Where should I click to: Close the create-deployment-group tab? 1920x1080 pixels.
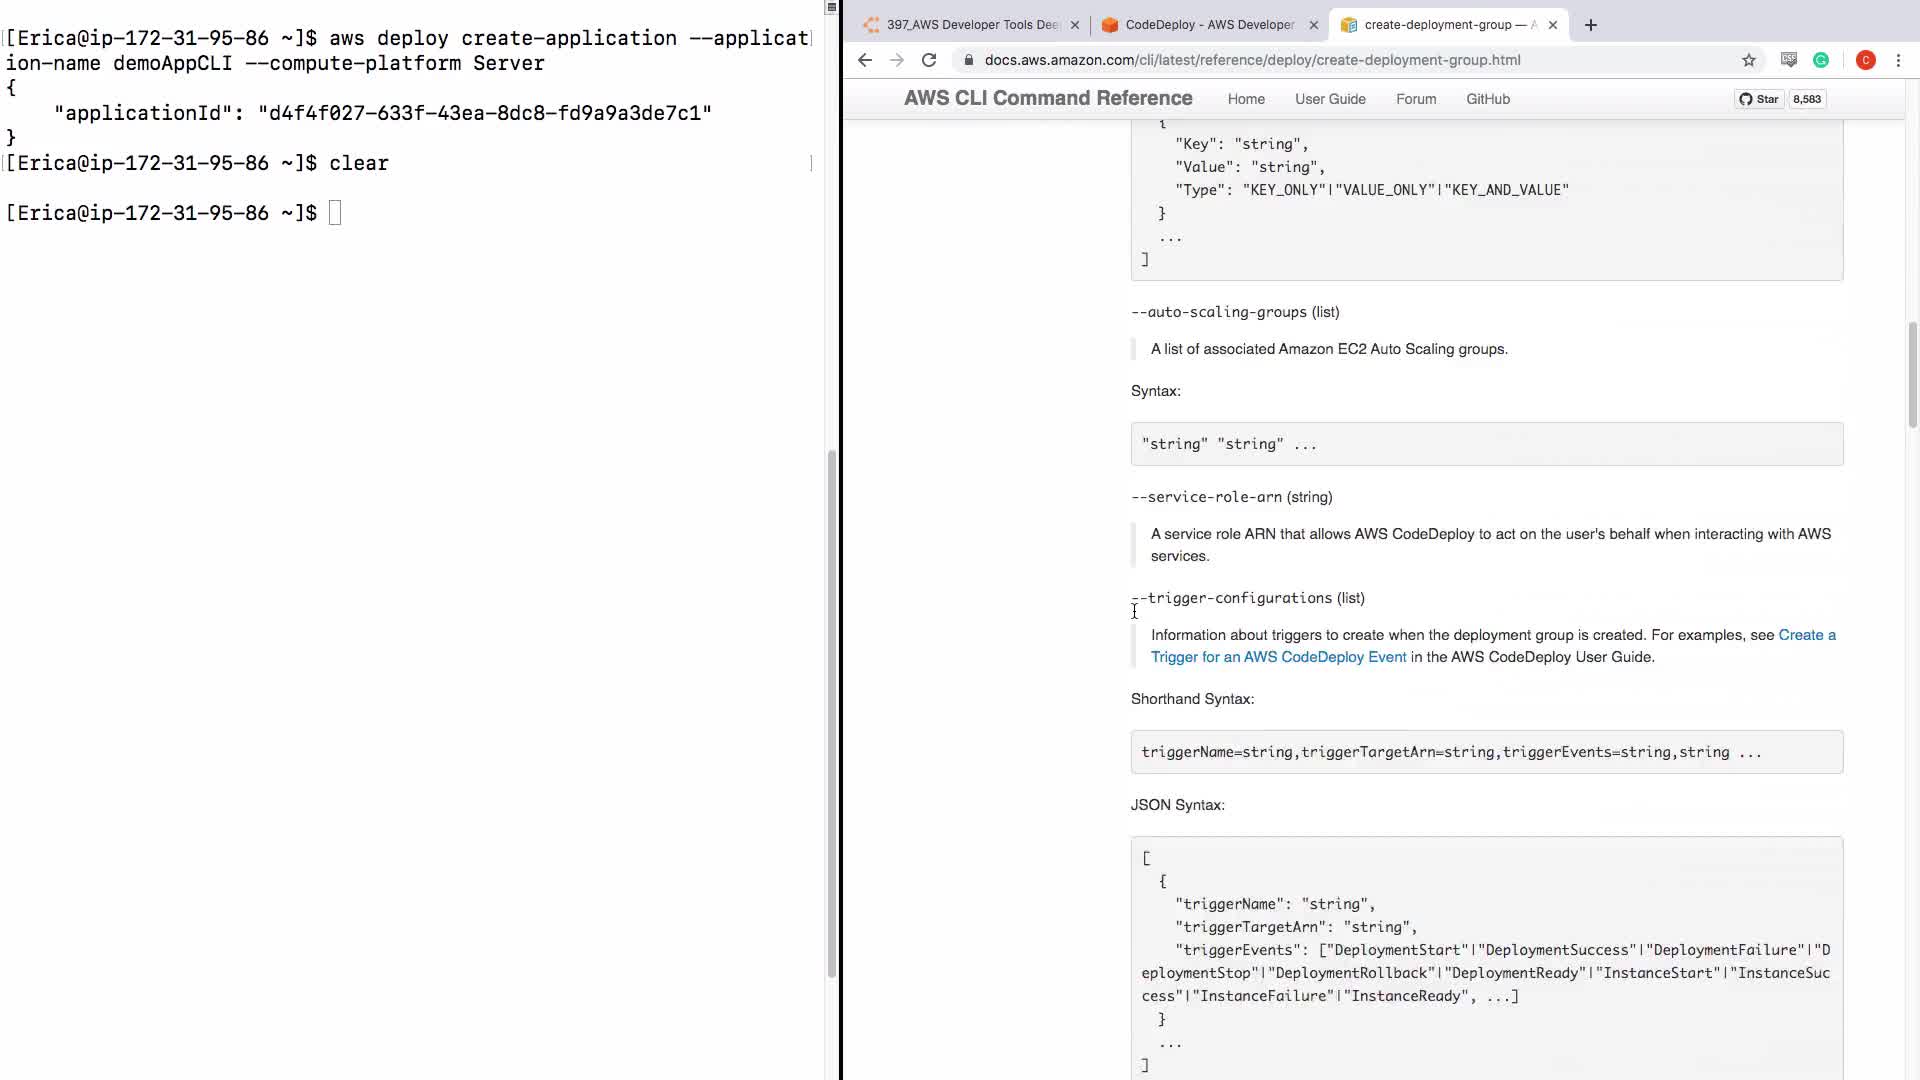pos(1553,25)
